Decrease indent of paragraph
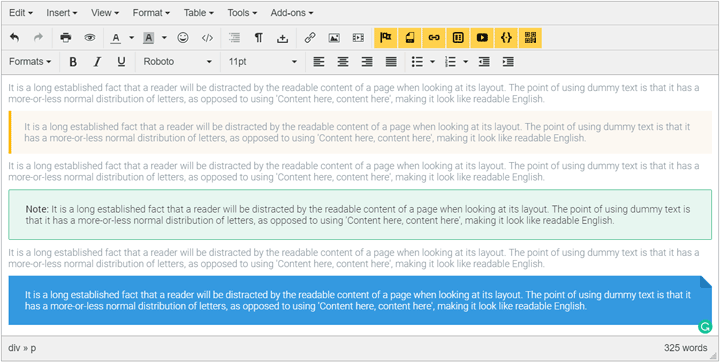The width and height of the screenshot is (720, 362). pyautogui.click(x=484, y=62)
